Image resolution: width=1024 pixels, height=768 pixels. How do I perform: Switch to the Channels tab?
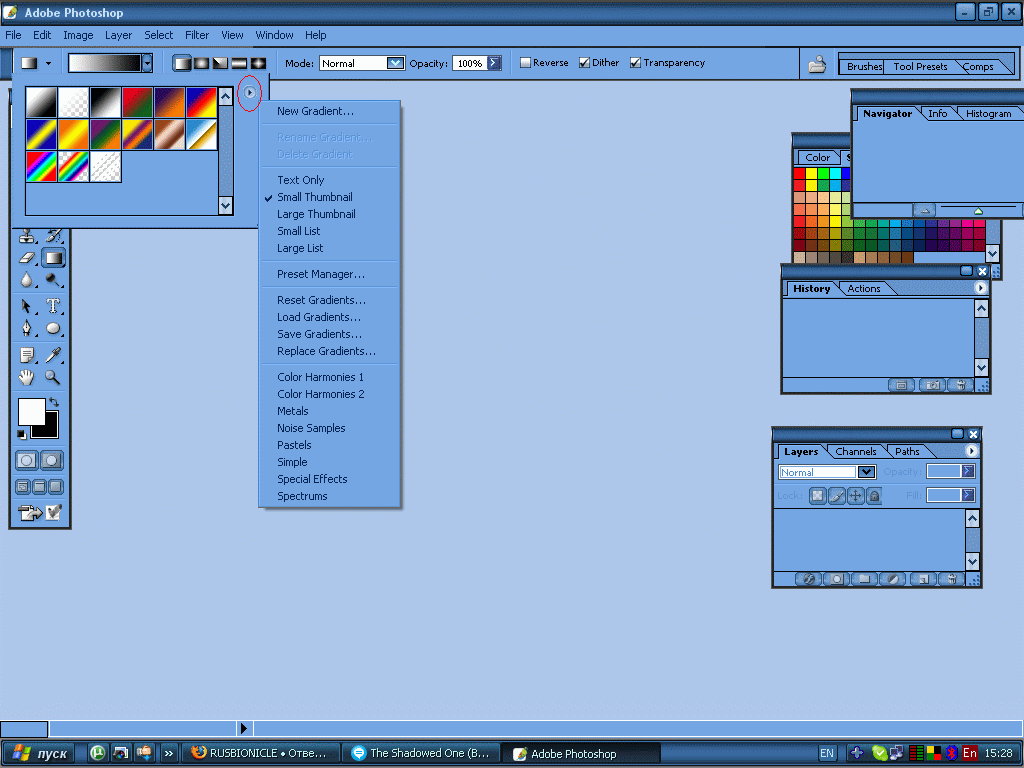click(856, 451)
